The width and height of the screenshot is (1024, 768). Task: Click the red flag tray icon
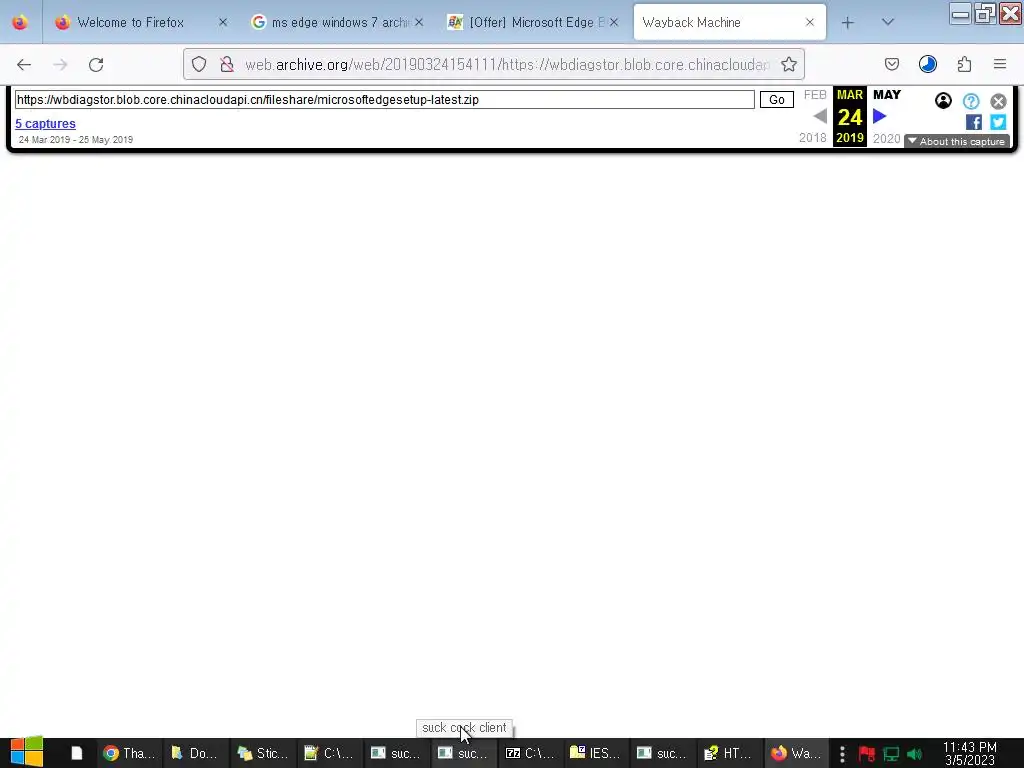867,754
